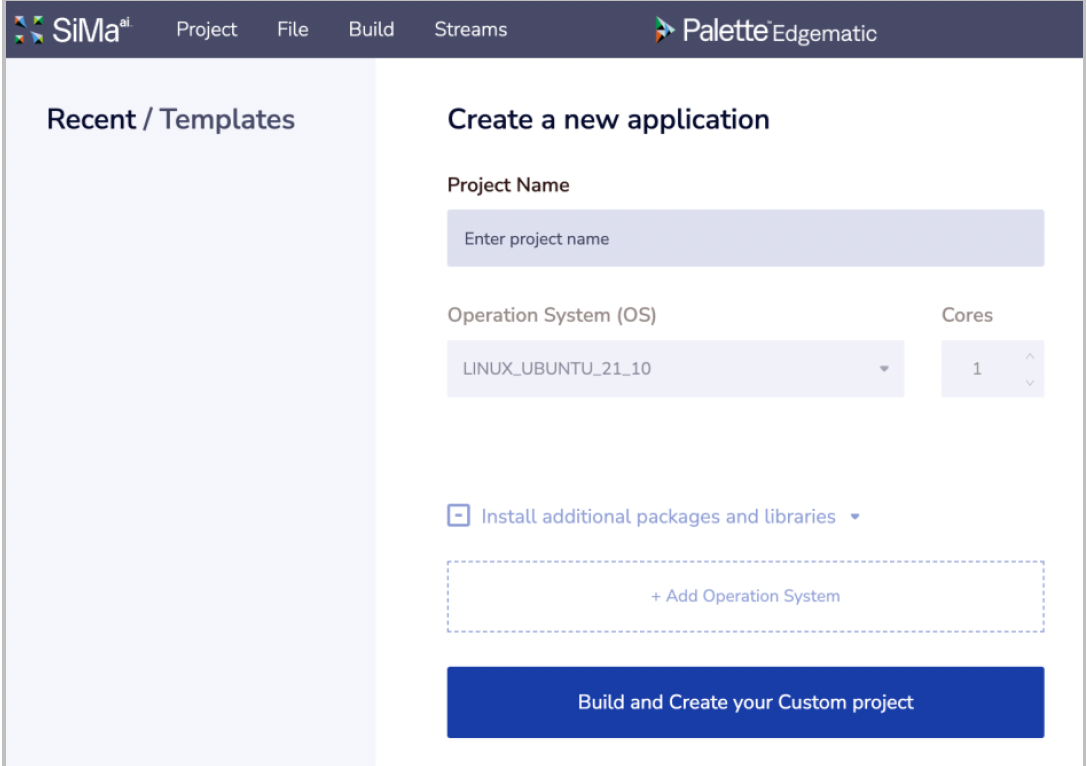Viewport: 1086px width, 766px height.
Task: Toggle the Install additional packages checkbox
Action: 458,517
